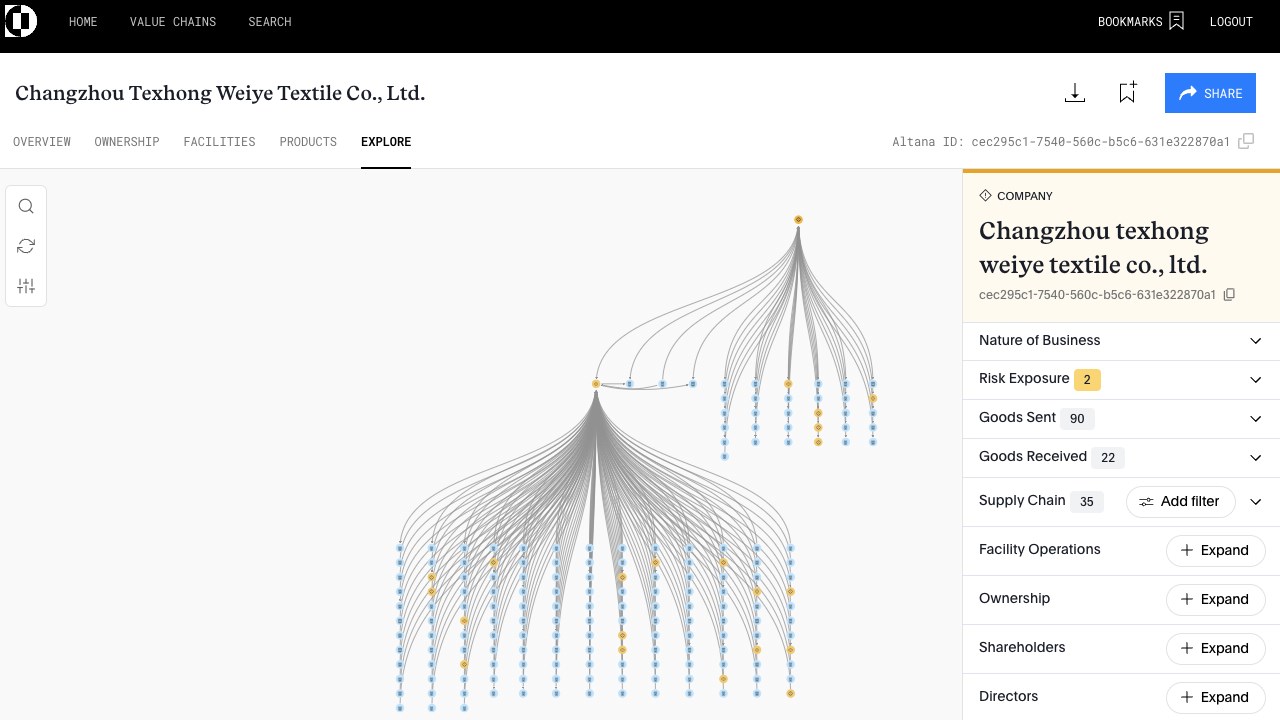Expand the Nature of Business section
The image size is (1280, 720).
pyautogui.click(x=1256, y=341)
